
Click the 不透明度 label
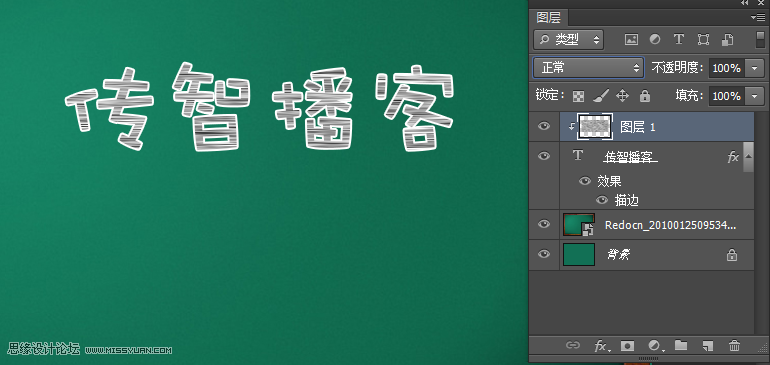(x=678, y=68)
